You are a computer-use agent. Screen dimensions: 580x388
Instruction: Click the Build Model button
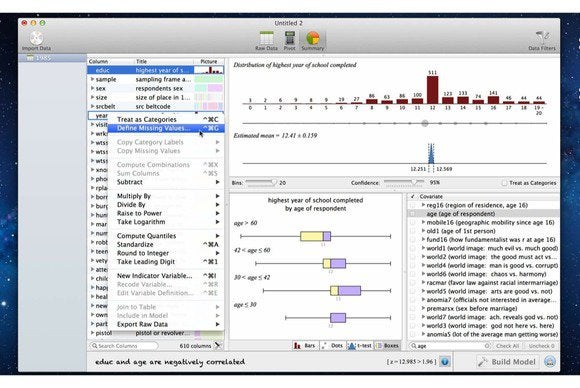pyautogui.click(x=507, y=362)
